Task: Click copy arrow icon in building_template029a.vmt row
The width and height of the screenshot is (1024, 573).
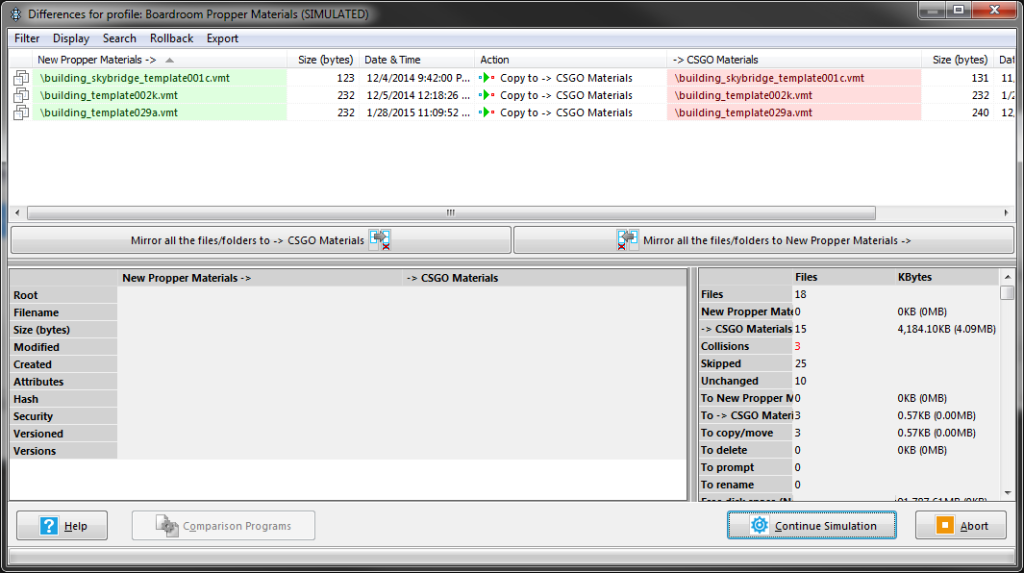Action: [x=487, y=112]
